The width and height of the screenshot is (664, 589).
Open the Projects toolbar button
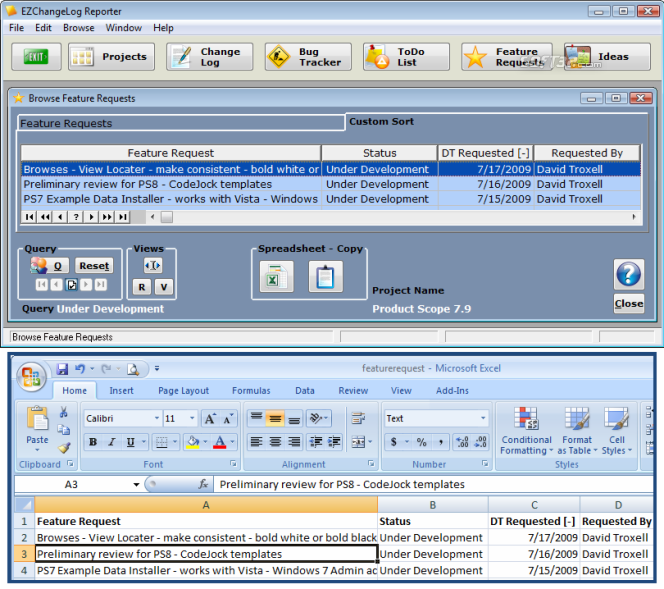coord(111,56)
